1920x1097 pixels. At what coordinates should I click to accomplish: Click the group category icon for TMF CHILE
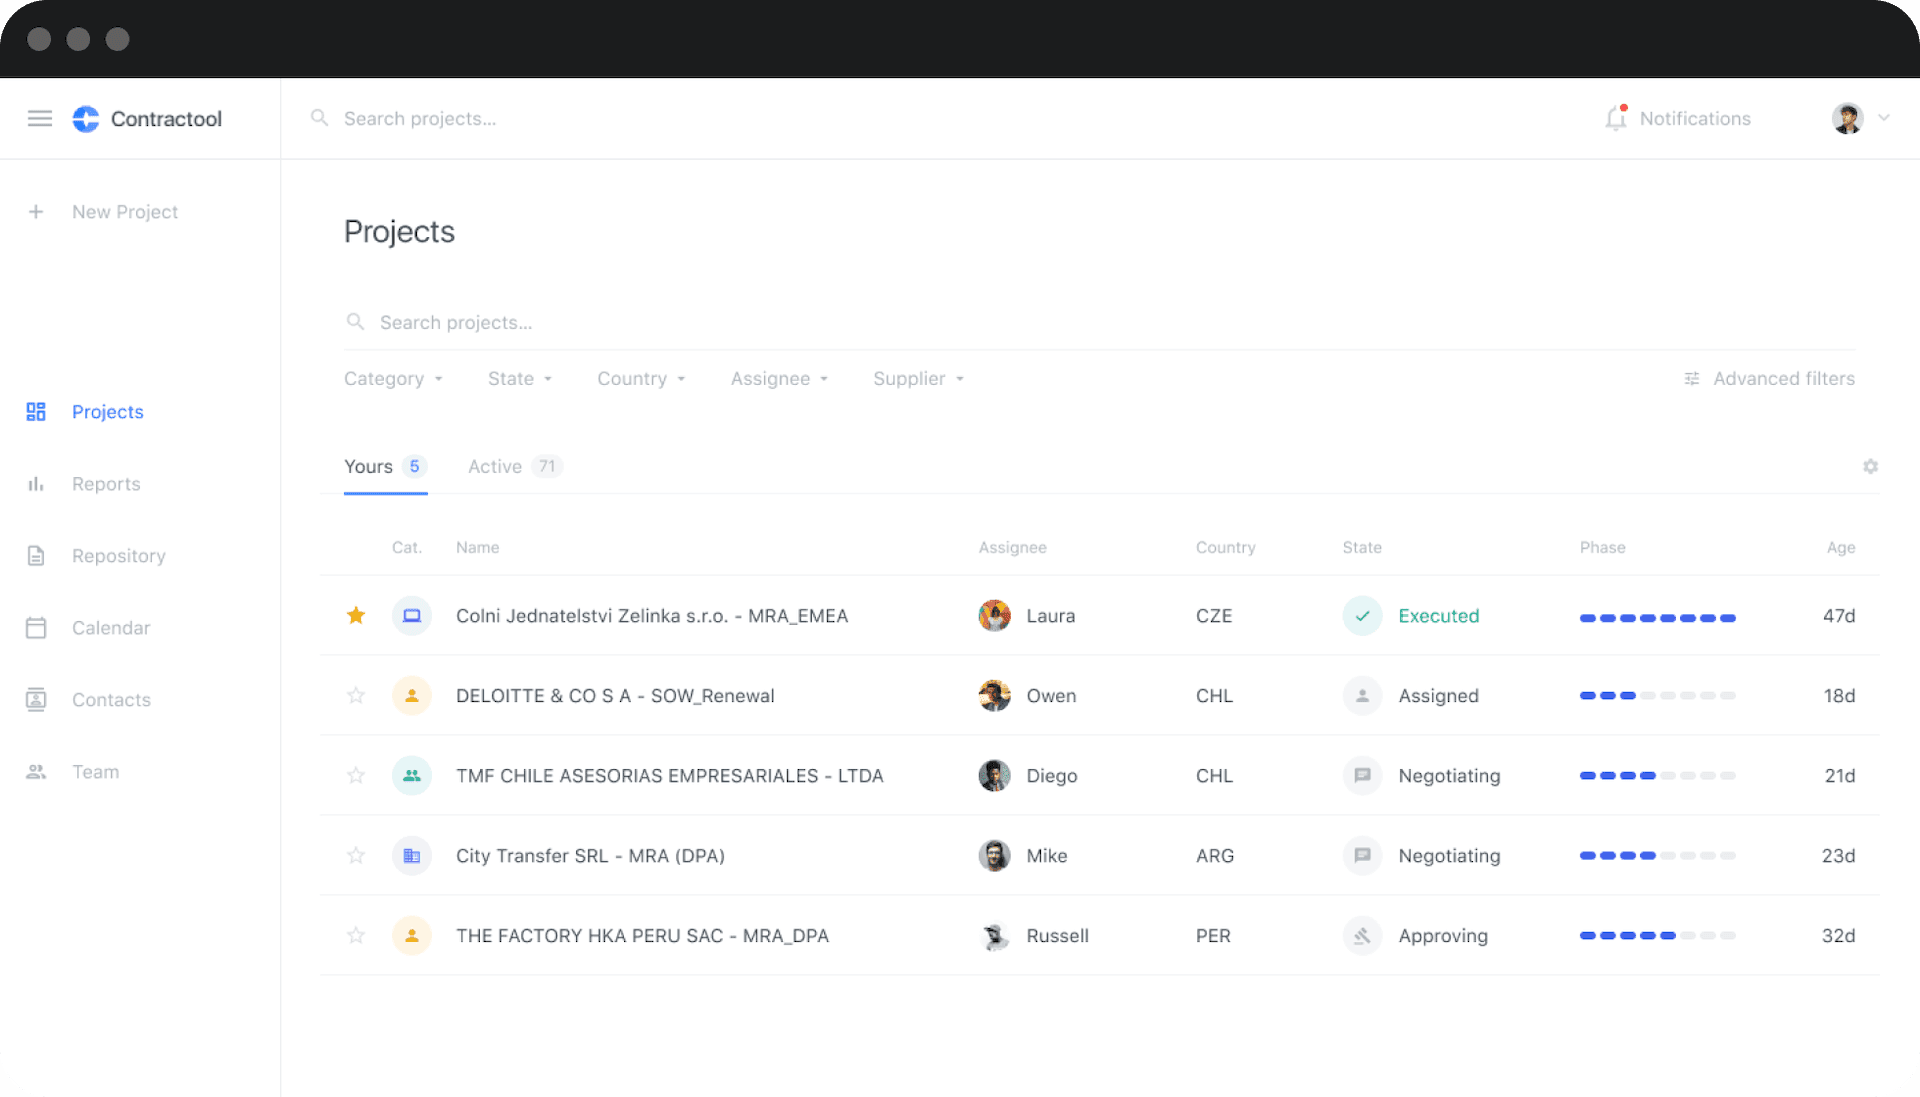pos(412,776)
